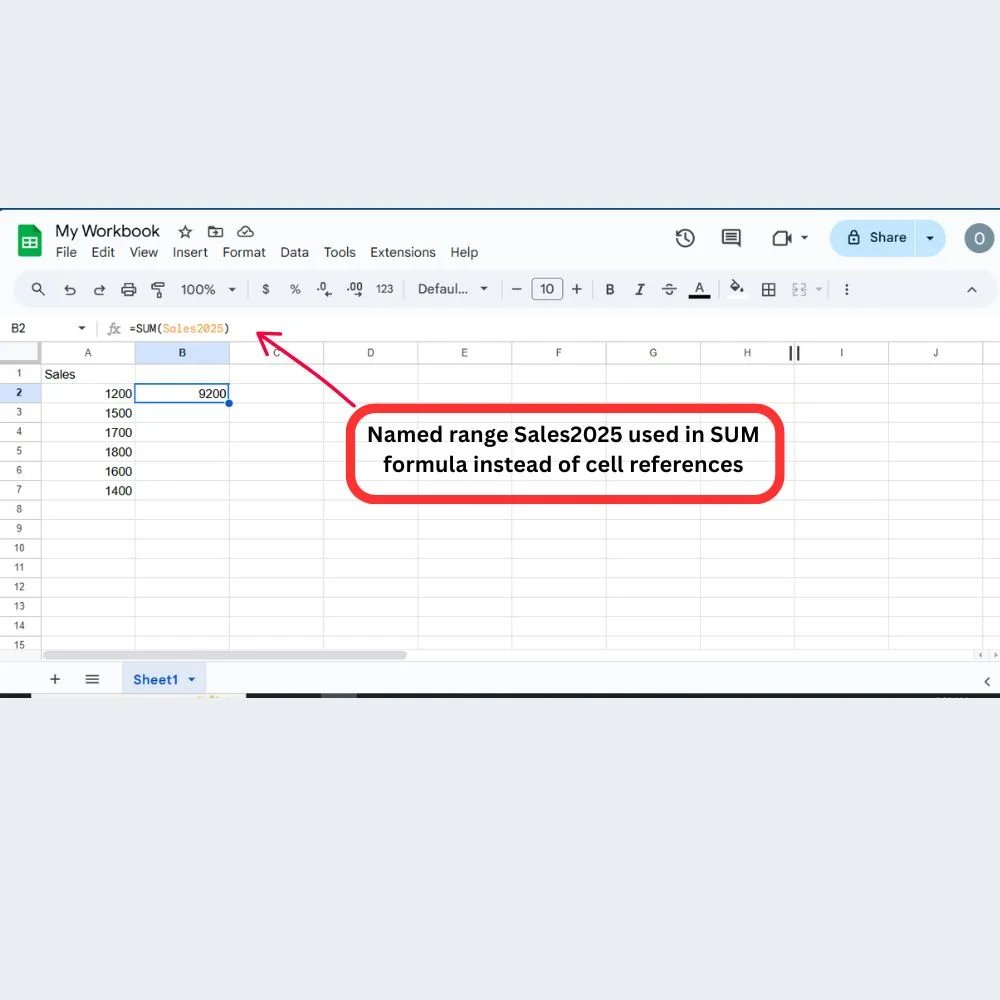Decrease font size with minus button
This screenshot has height=1000, width=1000.
pos(517,290)
